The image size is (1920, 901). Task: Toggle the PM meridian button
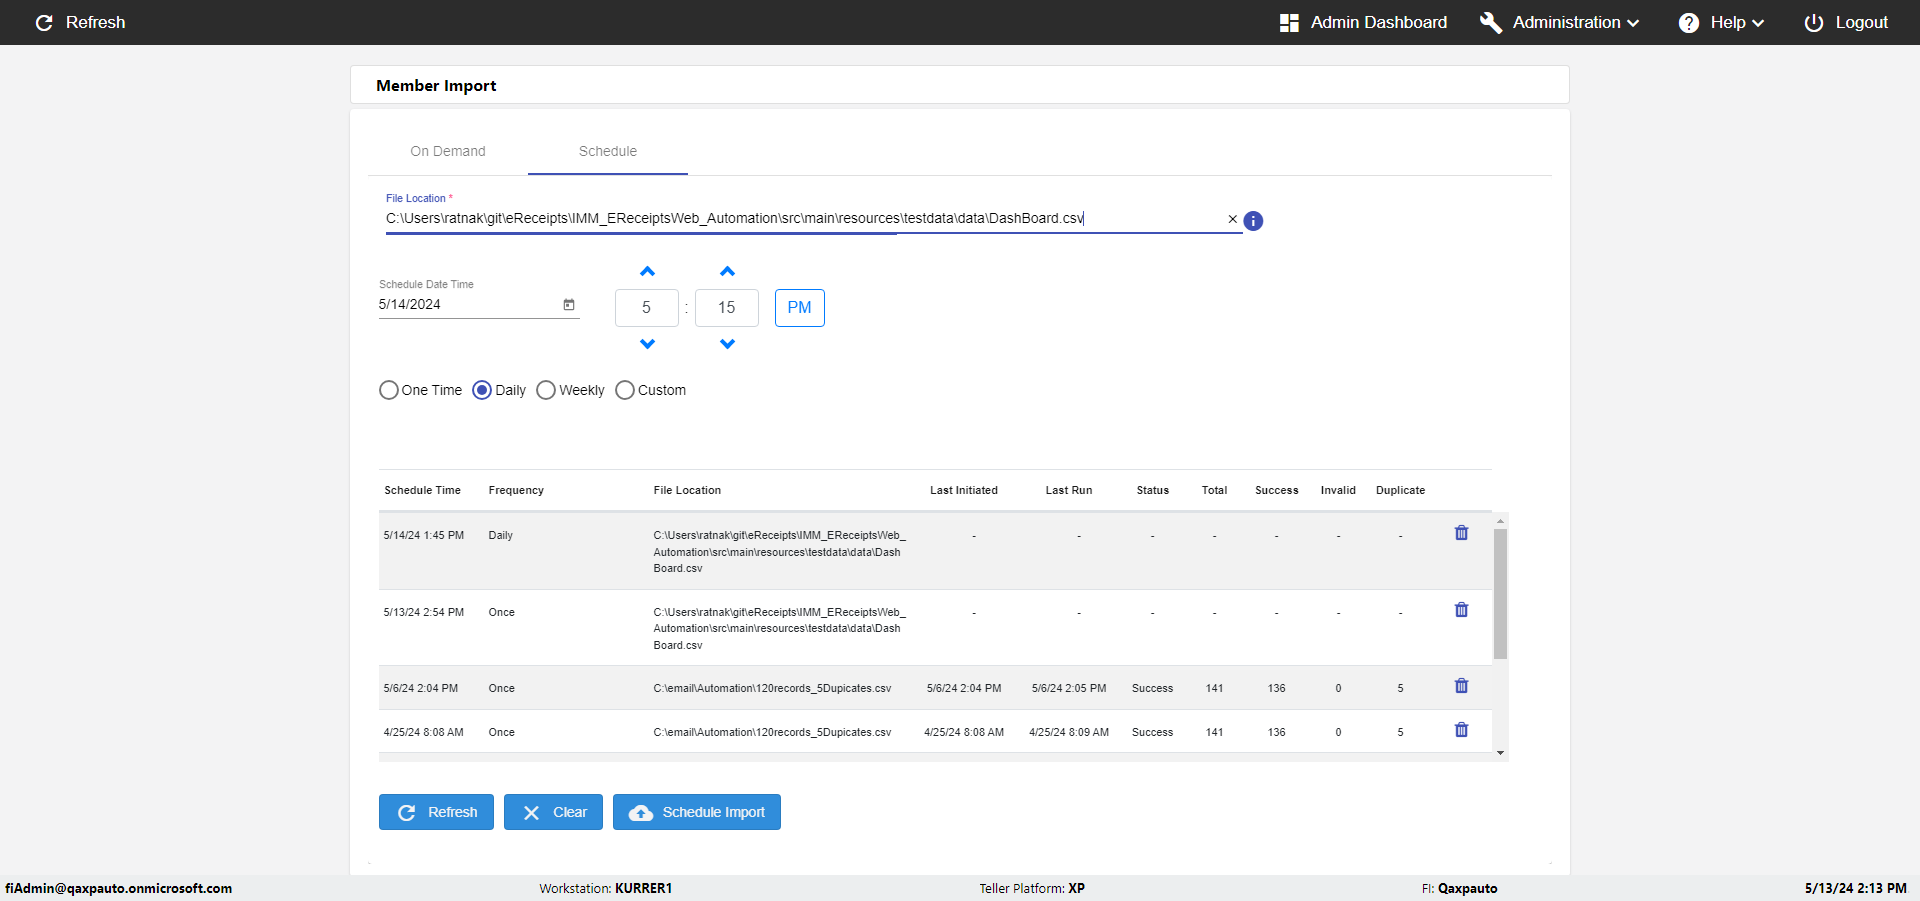(799, 308)
